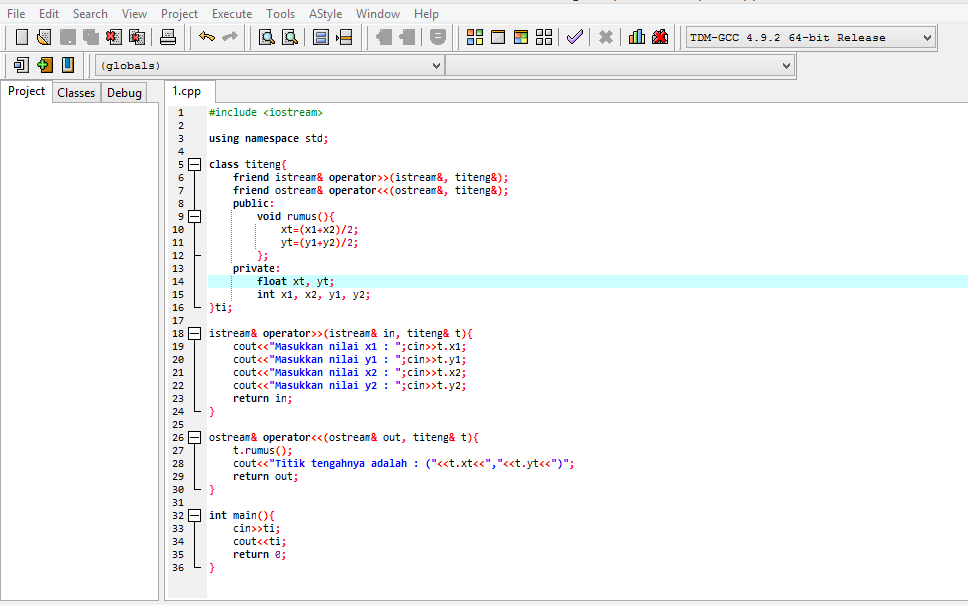Click the Open file toolbar icon
The height and width of the screenshot is (605, 968).
43,38
